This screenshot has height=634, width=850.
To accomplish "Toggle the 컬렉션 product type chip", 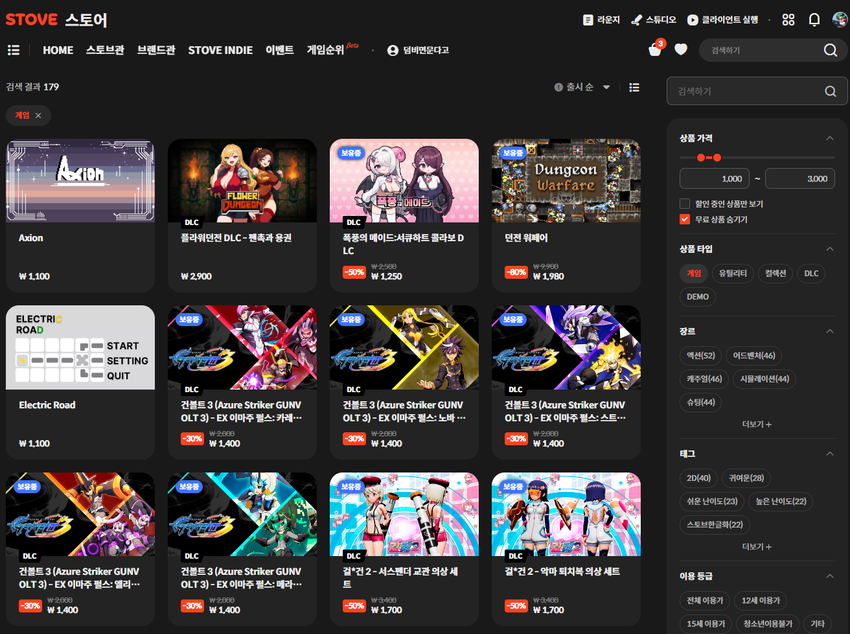I will click(775, 273).
